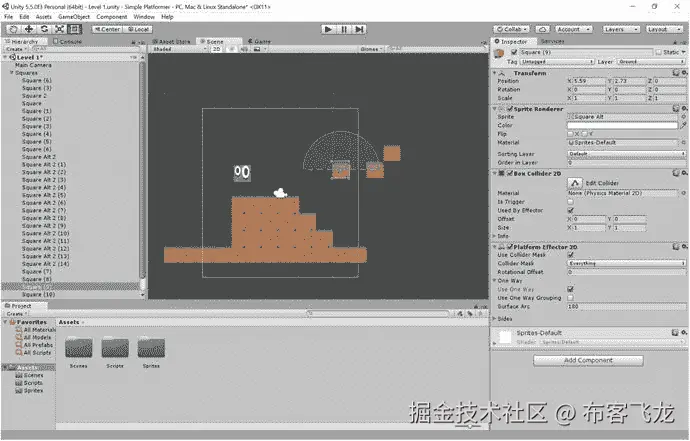Image resolution: width=690 pixels, height=441 pixels.
Task: Toggle the 2D scene view button
Action: click(217, 49)
